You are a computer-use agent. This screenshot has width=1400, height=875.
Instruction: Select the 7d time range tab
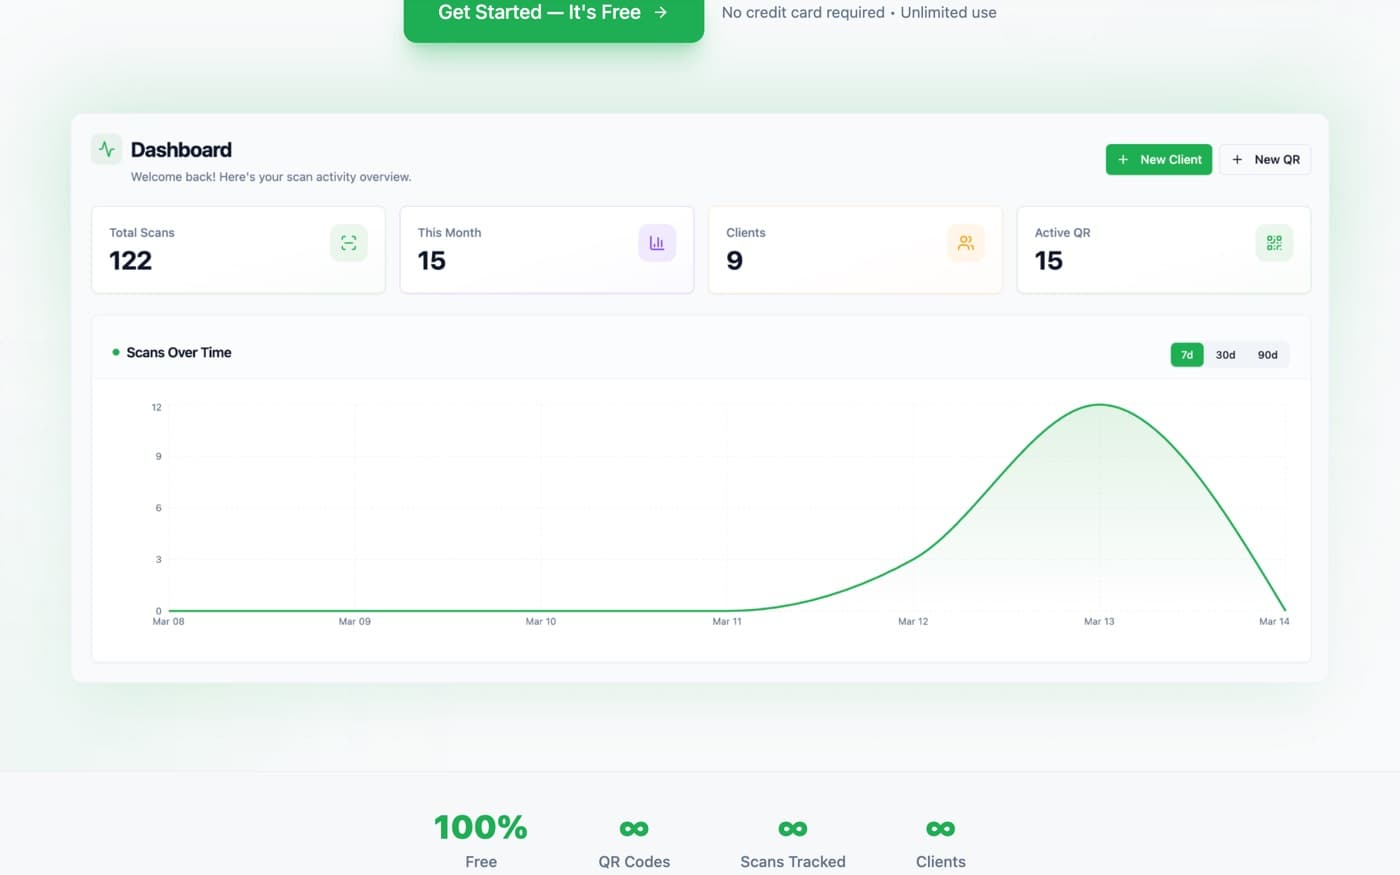click(1187, 355)
